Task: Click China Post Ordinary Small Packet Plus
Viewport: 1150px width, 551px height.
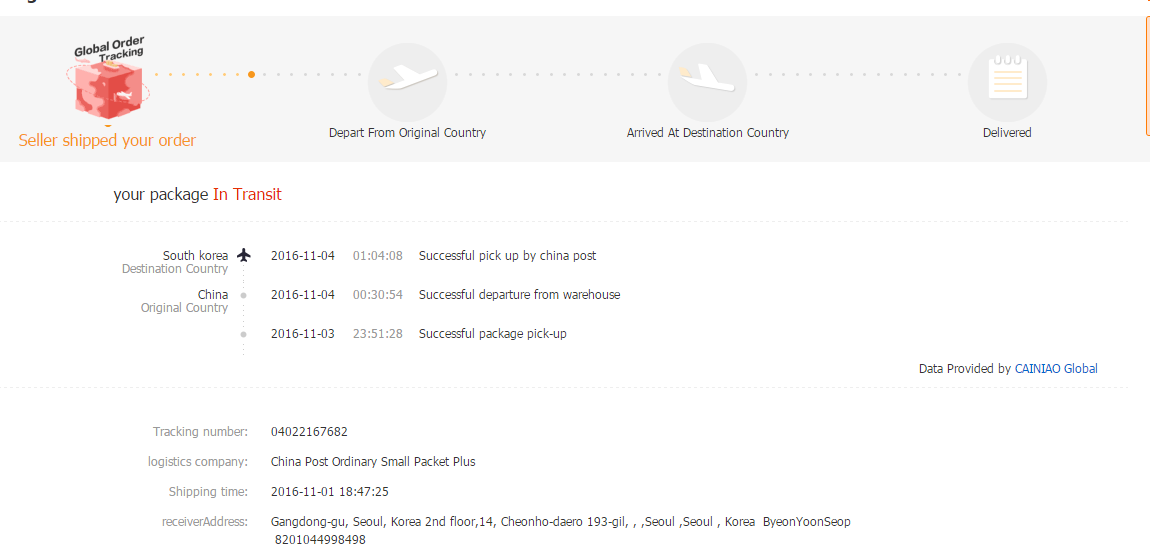Action: pyautogui.click(x=373, y=462)
